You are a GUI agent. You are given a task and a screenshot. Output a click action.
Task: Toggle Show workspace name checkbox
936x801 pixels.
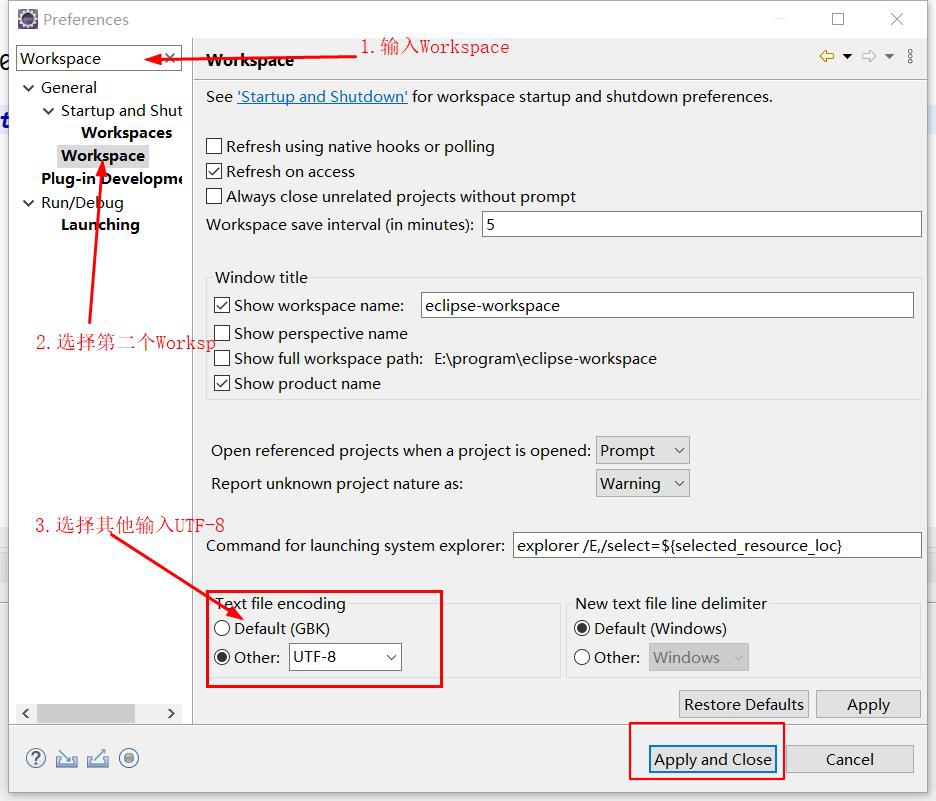coord(221,306)
